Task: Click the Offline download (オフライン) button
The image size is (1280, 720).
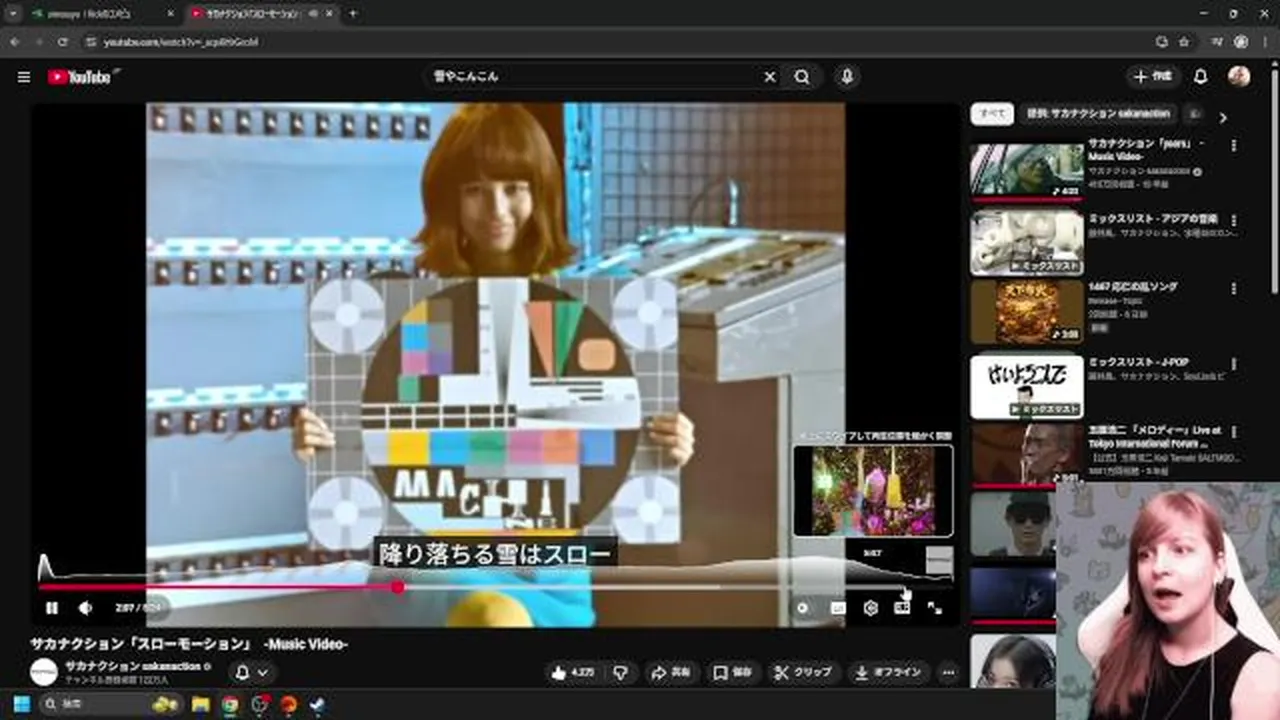Action: 888,672
